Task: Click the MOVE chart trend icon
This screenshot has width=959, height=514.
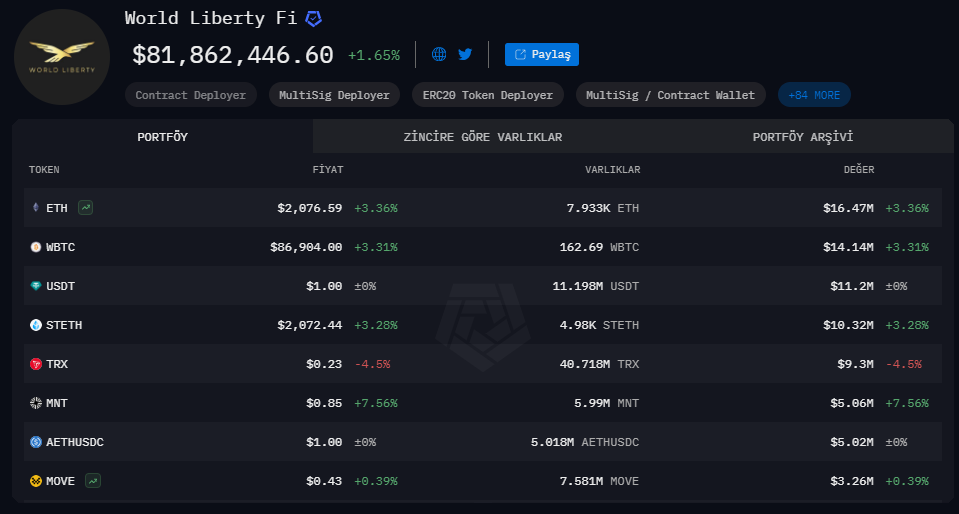Action: (93, 481)
